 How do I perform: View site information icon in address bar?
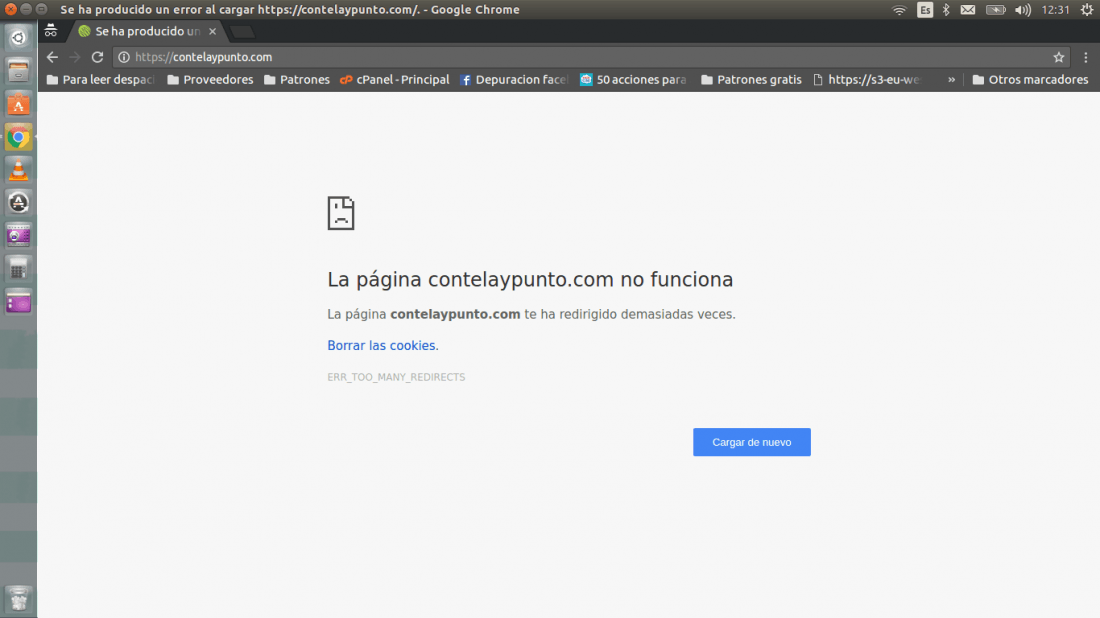pyautogui.click(x=123, y=58)
